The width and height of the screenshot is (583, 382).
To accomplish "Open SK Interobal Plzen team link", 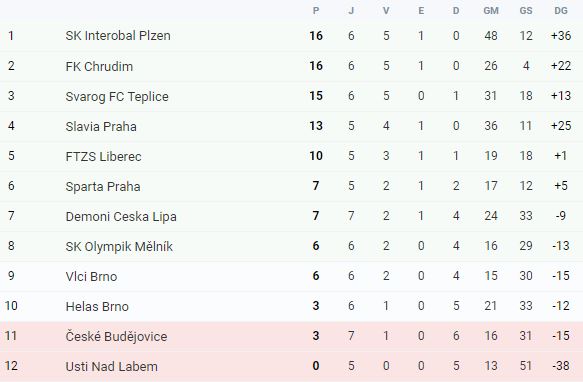I will click(x=118, y=36).
